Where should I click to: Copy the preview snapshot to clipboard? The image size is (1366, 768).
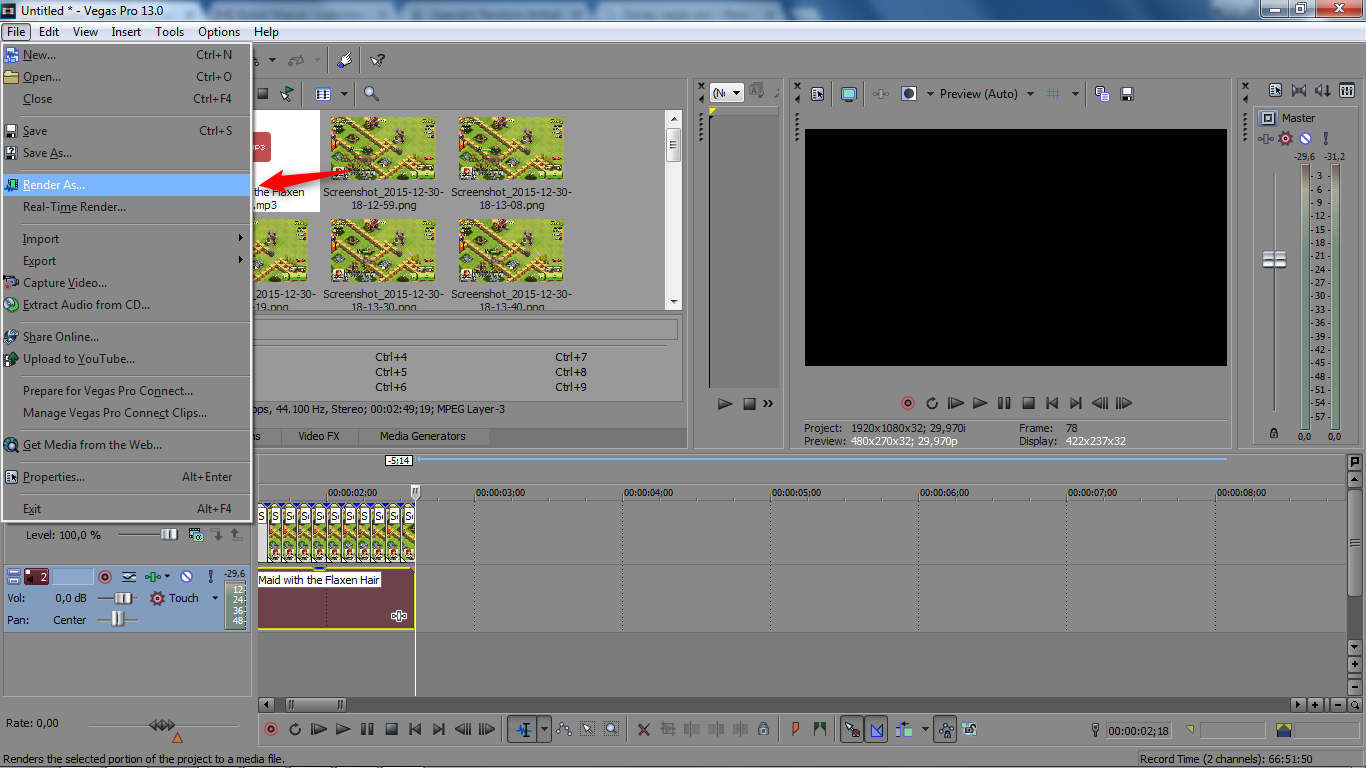pos(1102,94)
